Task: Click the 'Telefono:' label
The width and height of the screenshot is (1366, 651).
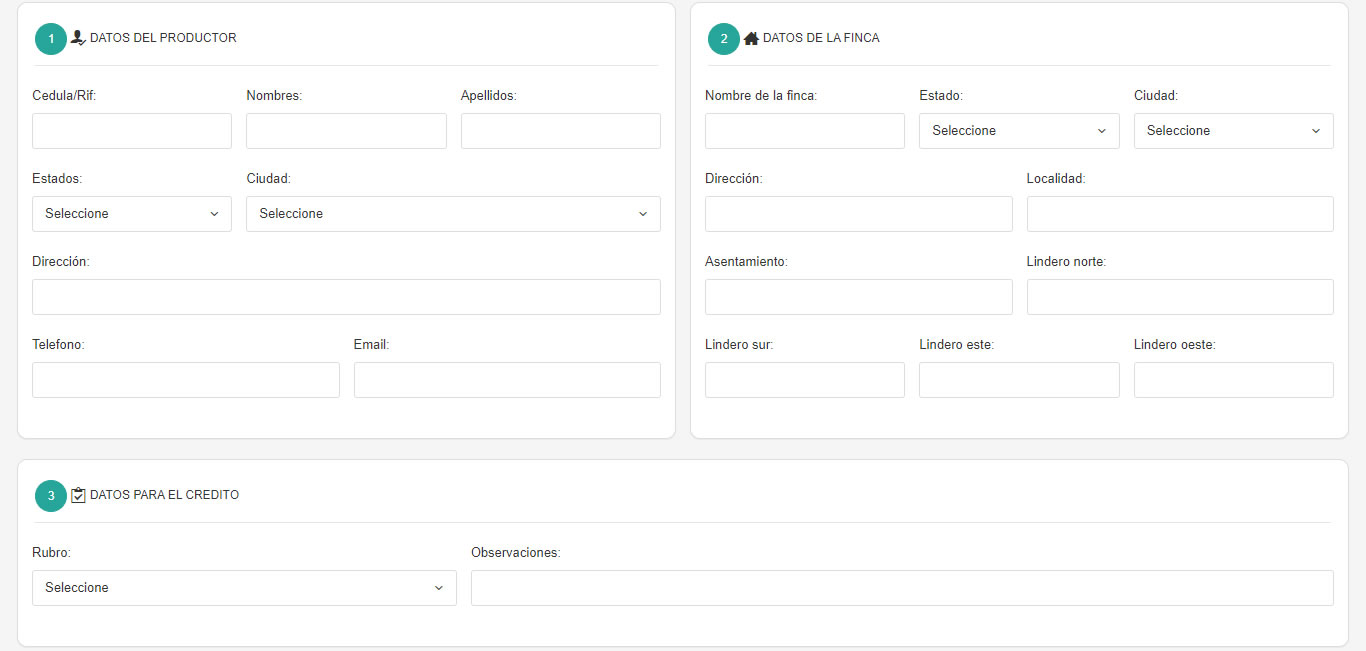Action: click(58, 345)
